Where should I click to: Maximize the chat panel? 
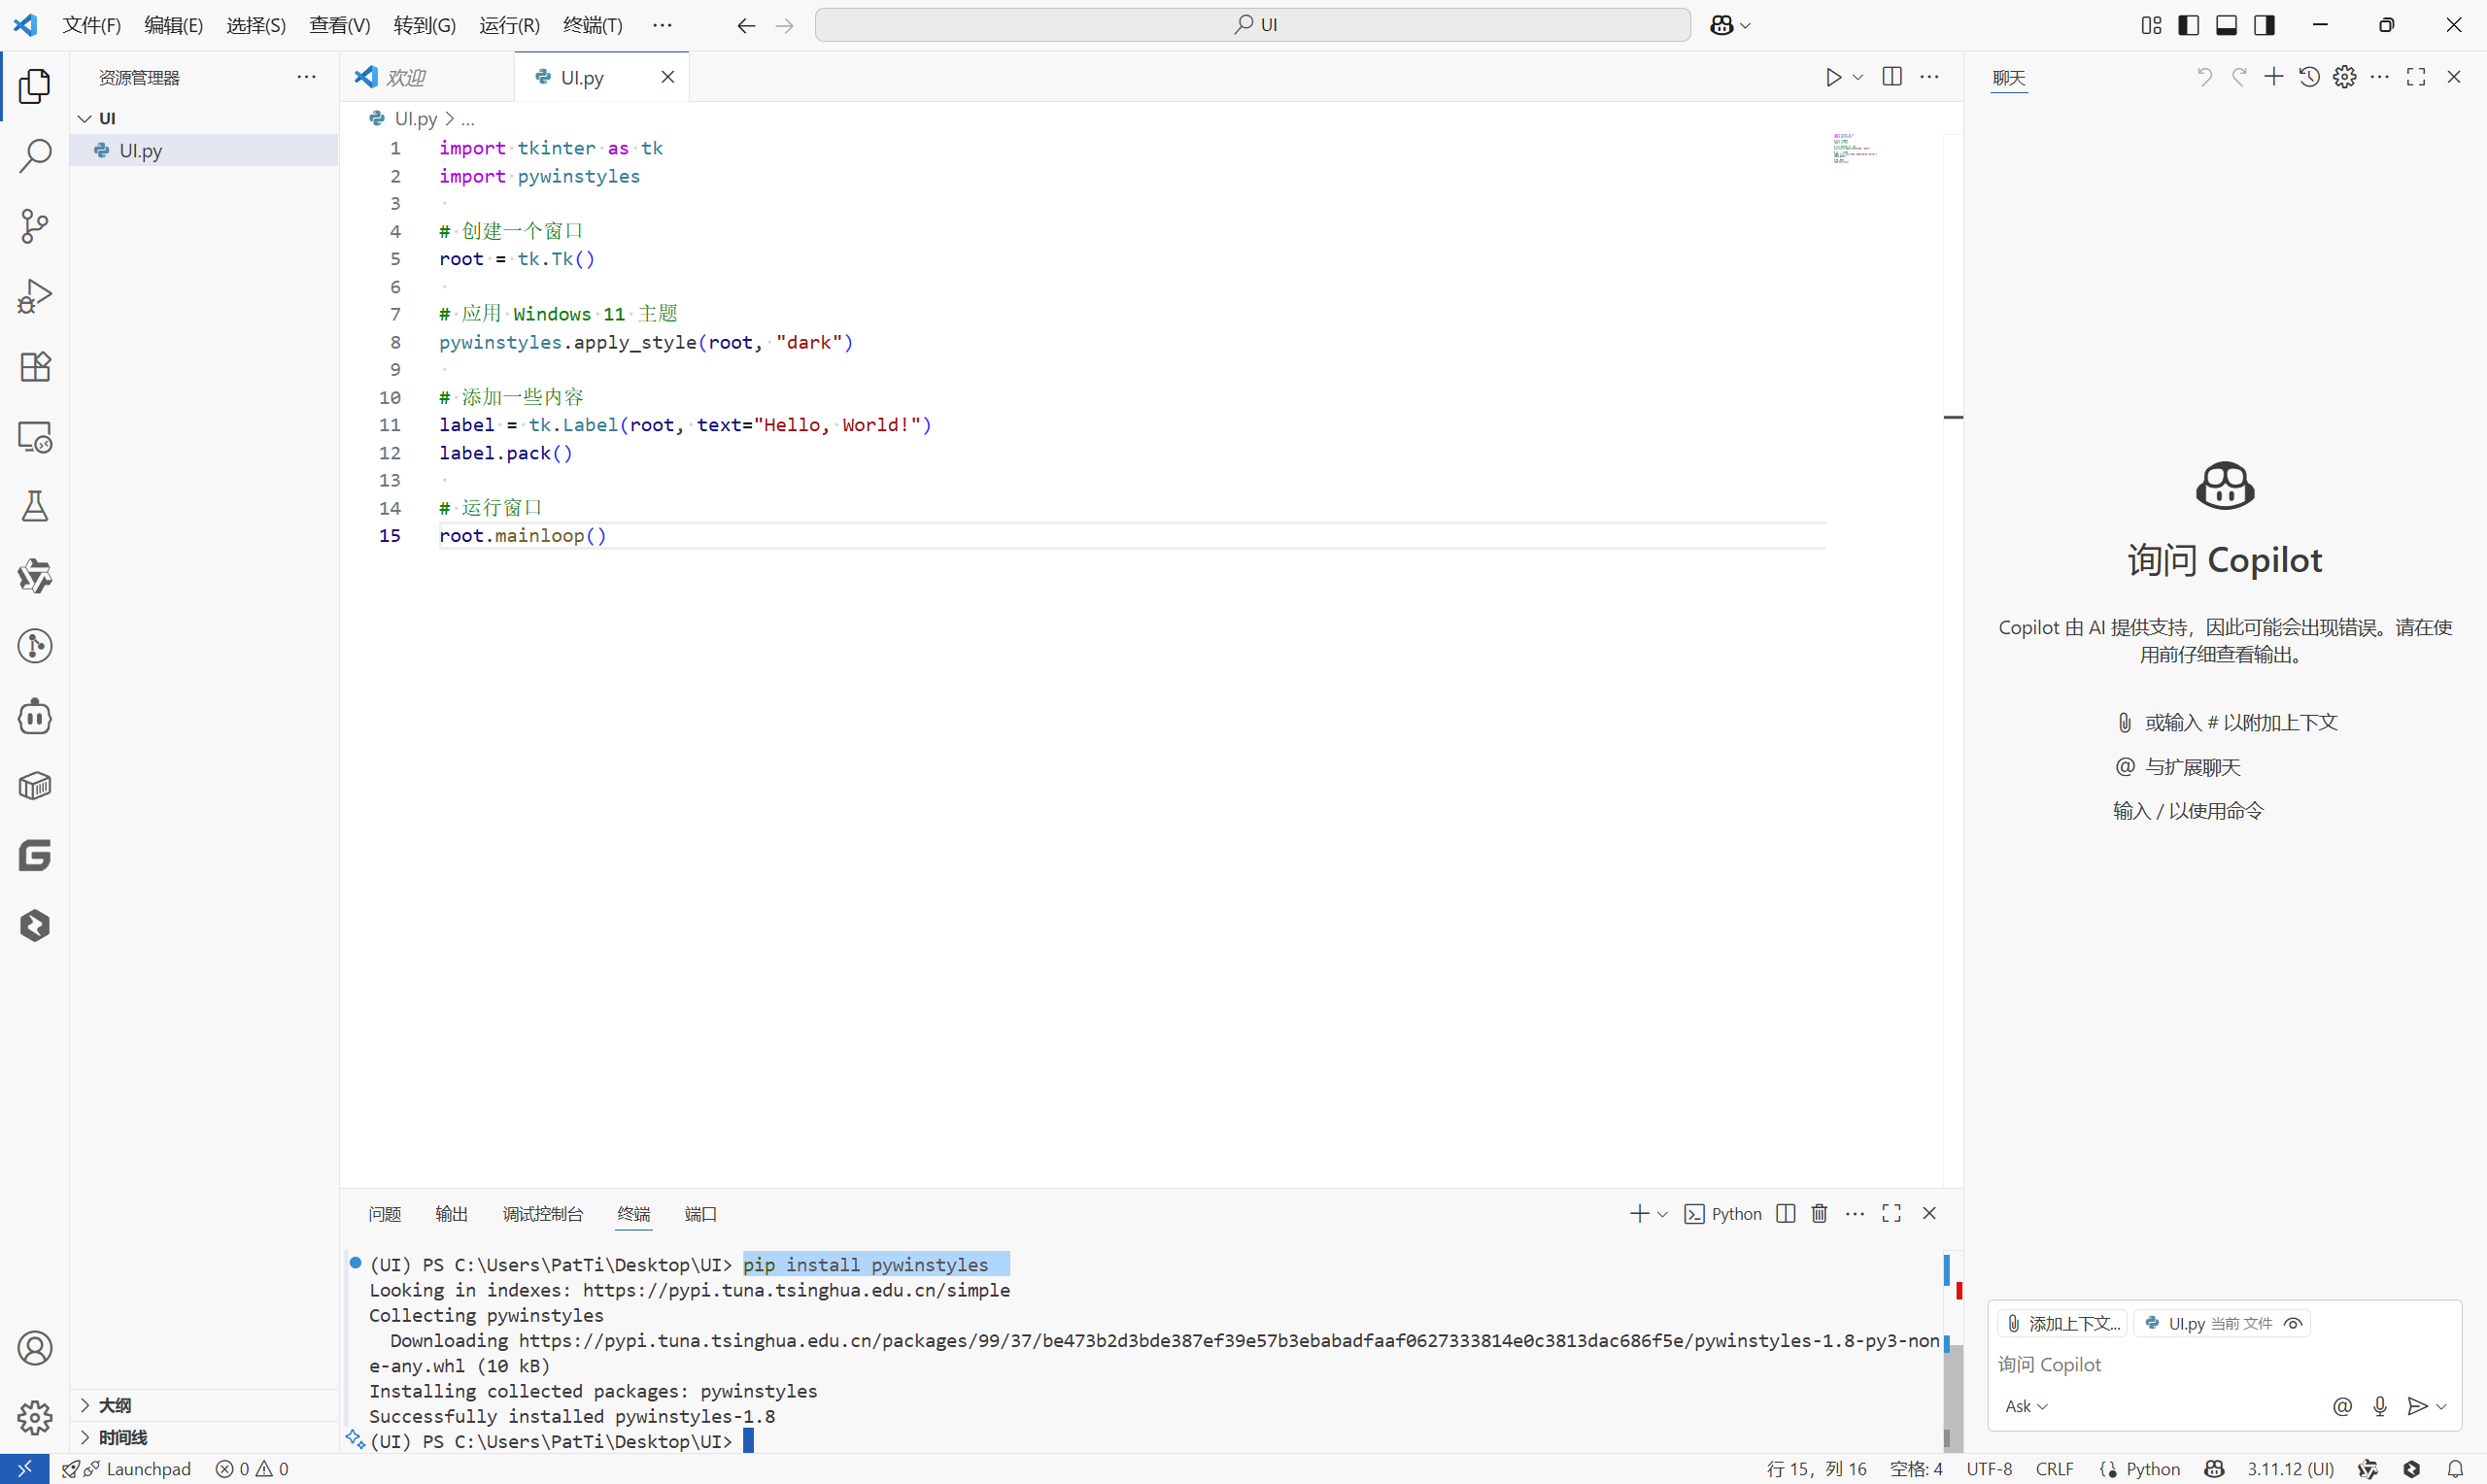[2416, 77]
